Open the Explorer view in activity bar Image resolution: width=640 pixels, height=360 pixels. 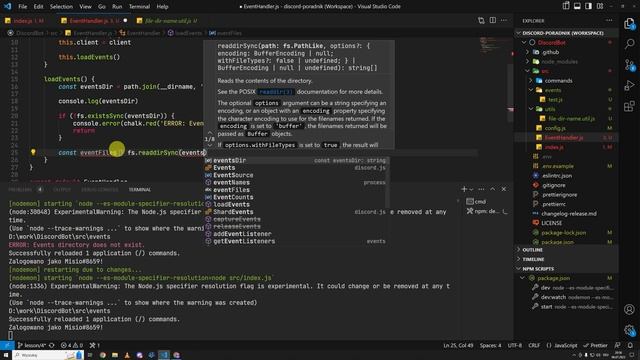629,24
